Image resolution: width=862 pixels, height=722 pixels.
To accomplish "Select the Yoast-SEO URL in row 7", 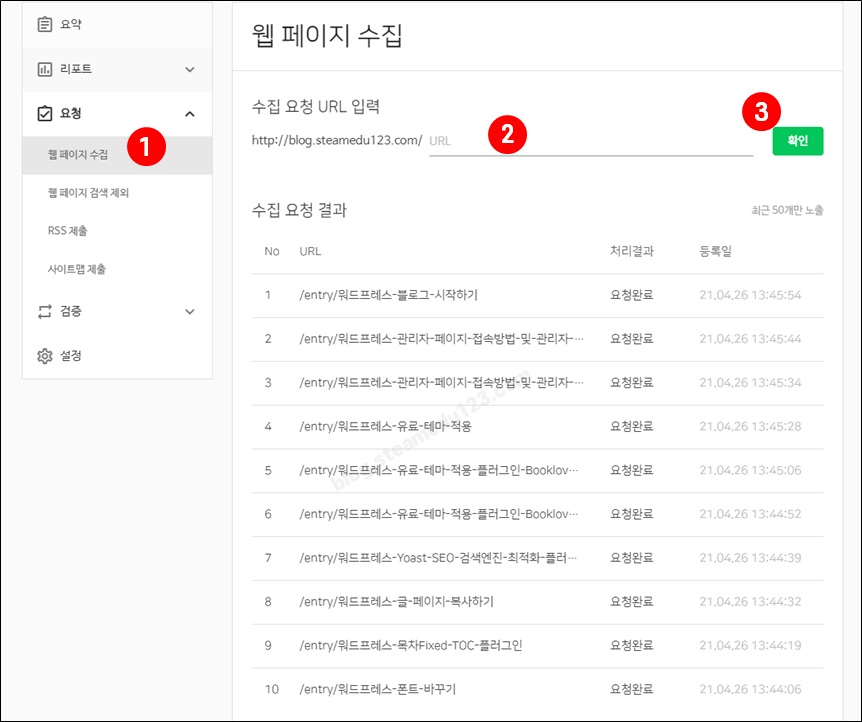I will click(438, 558).
